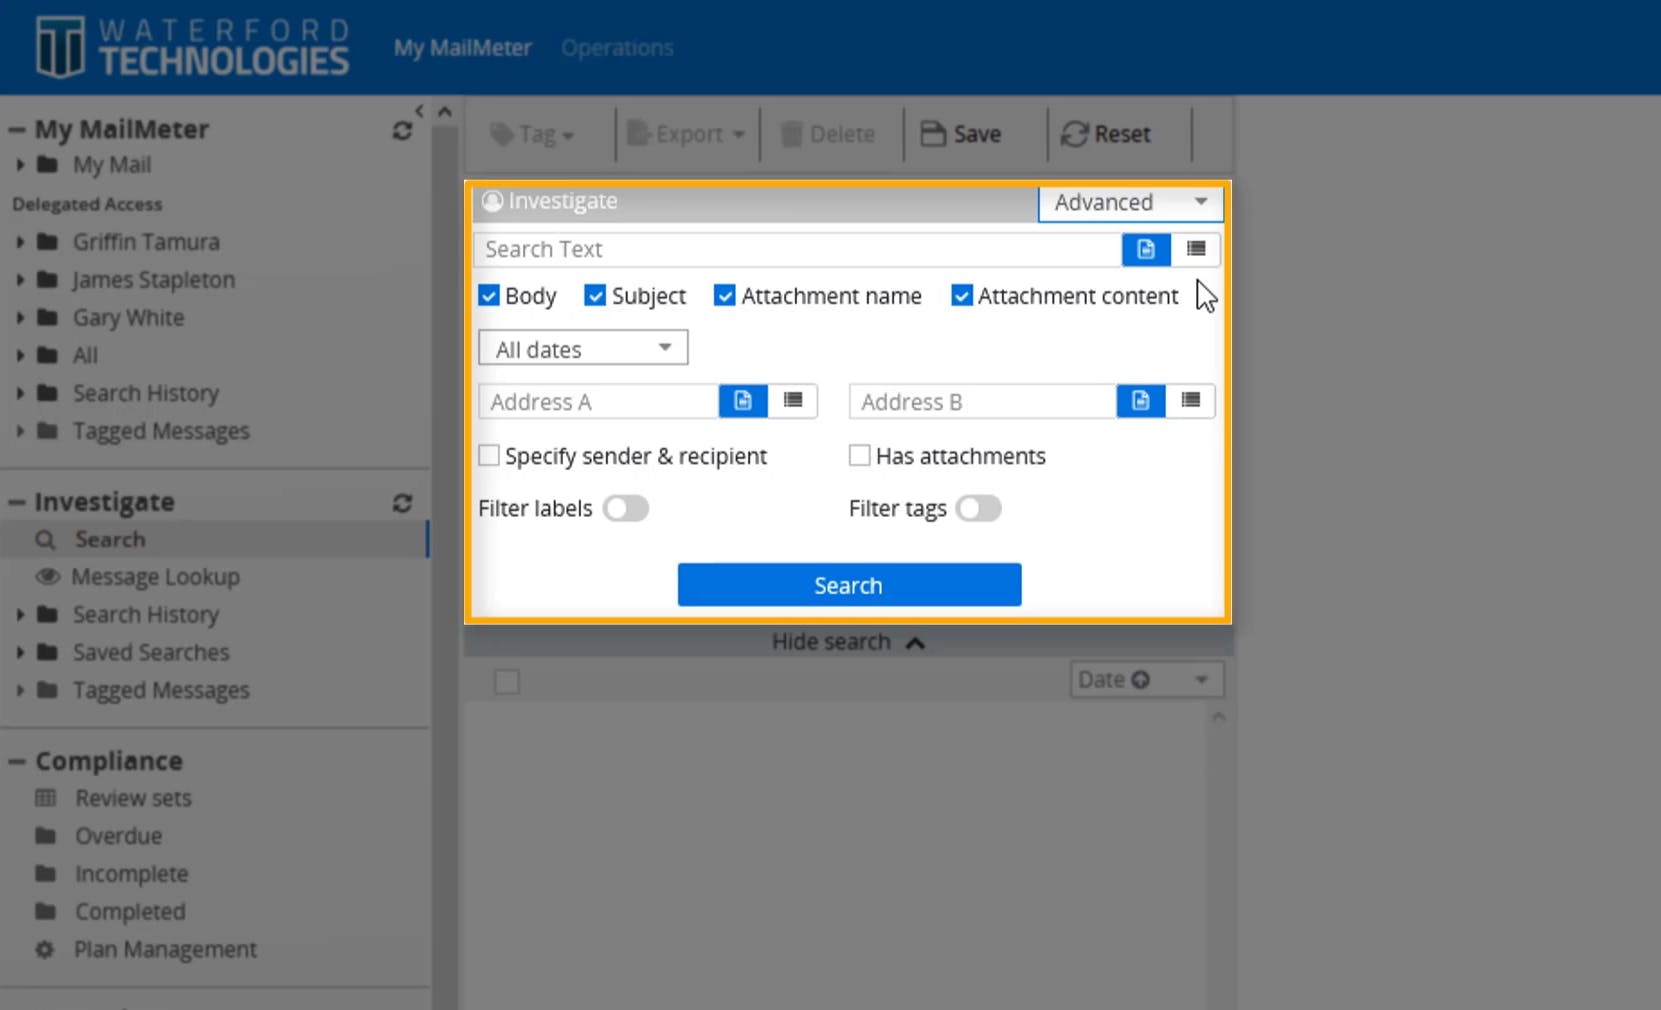Click the Delete button
Screen dimensions: 1661x1010
[827, 134]
